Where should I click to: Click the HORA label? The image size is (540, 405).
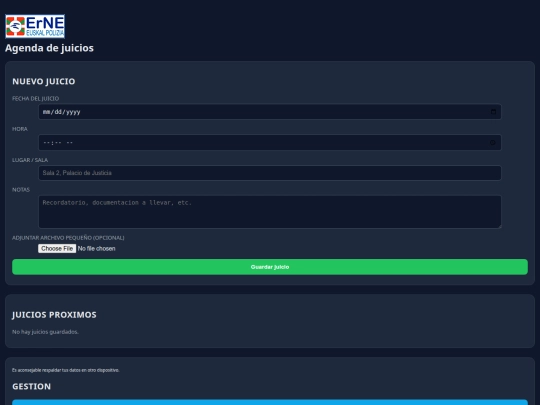click(20, 129)
